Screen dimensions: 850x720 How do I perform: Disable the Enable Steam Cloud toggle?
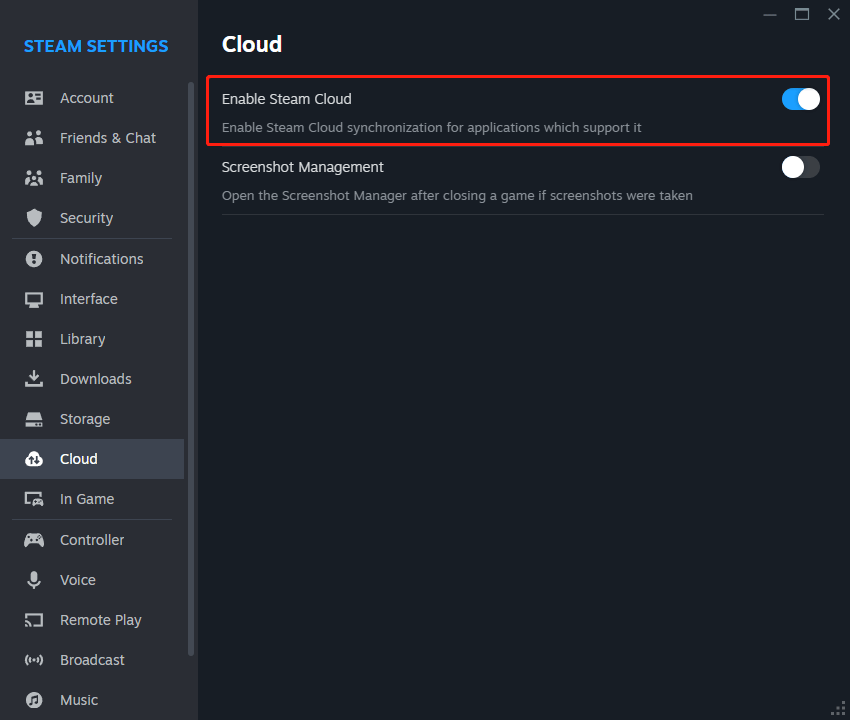pyautogui.click(x=800, y=99)
